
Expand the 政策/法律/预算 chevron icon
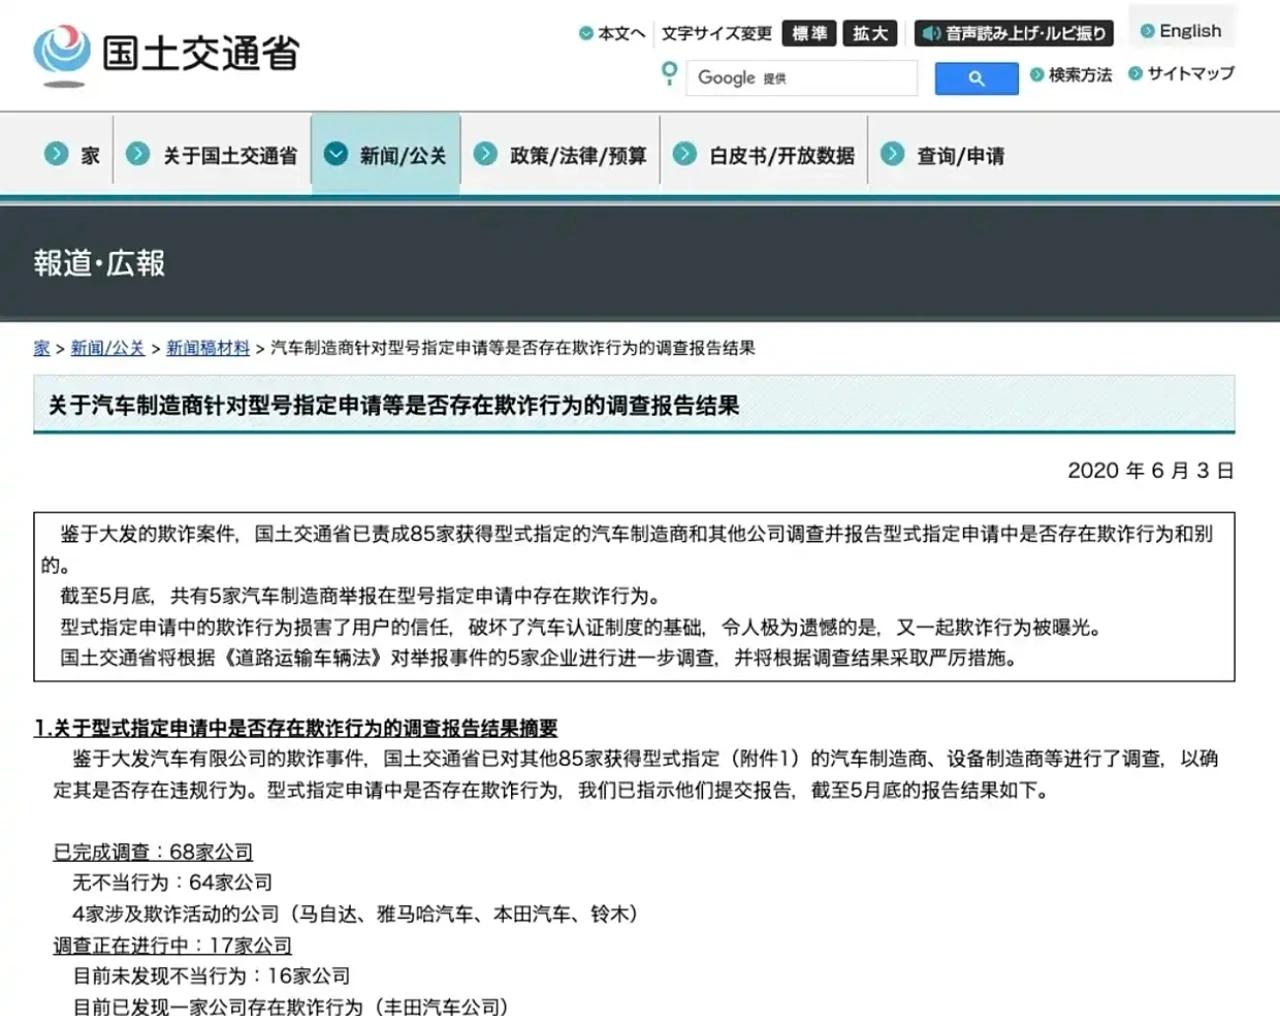pyautogui.click(x=485, y=154)
